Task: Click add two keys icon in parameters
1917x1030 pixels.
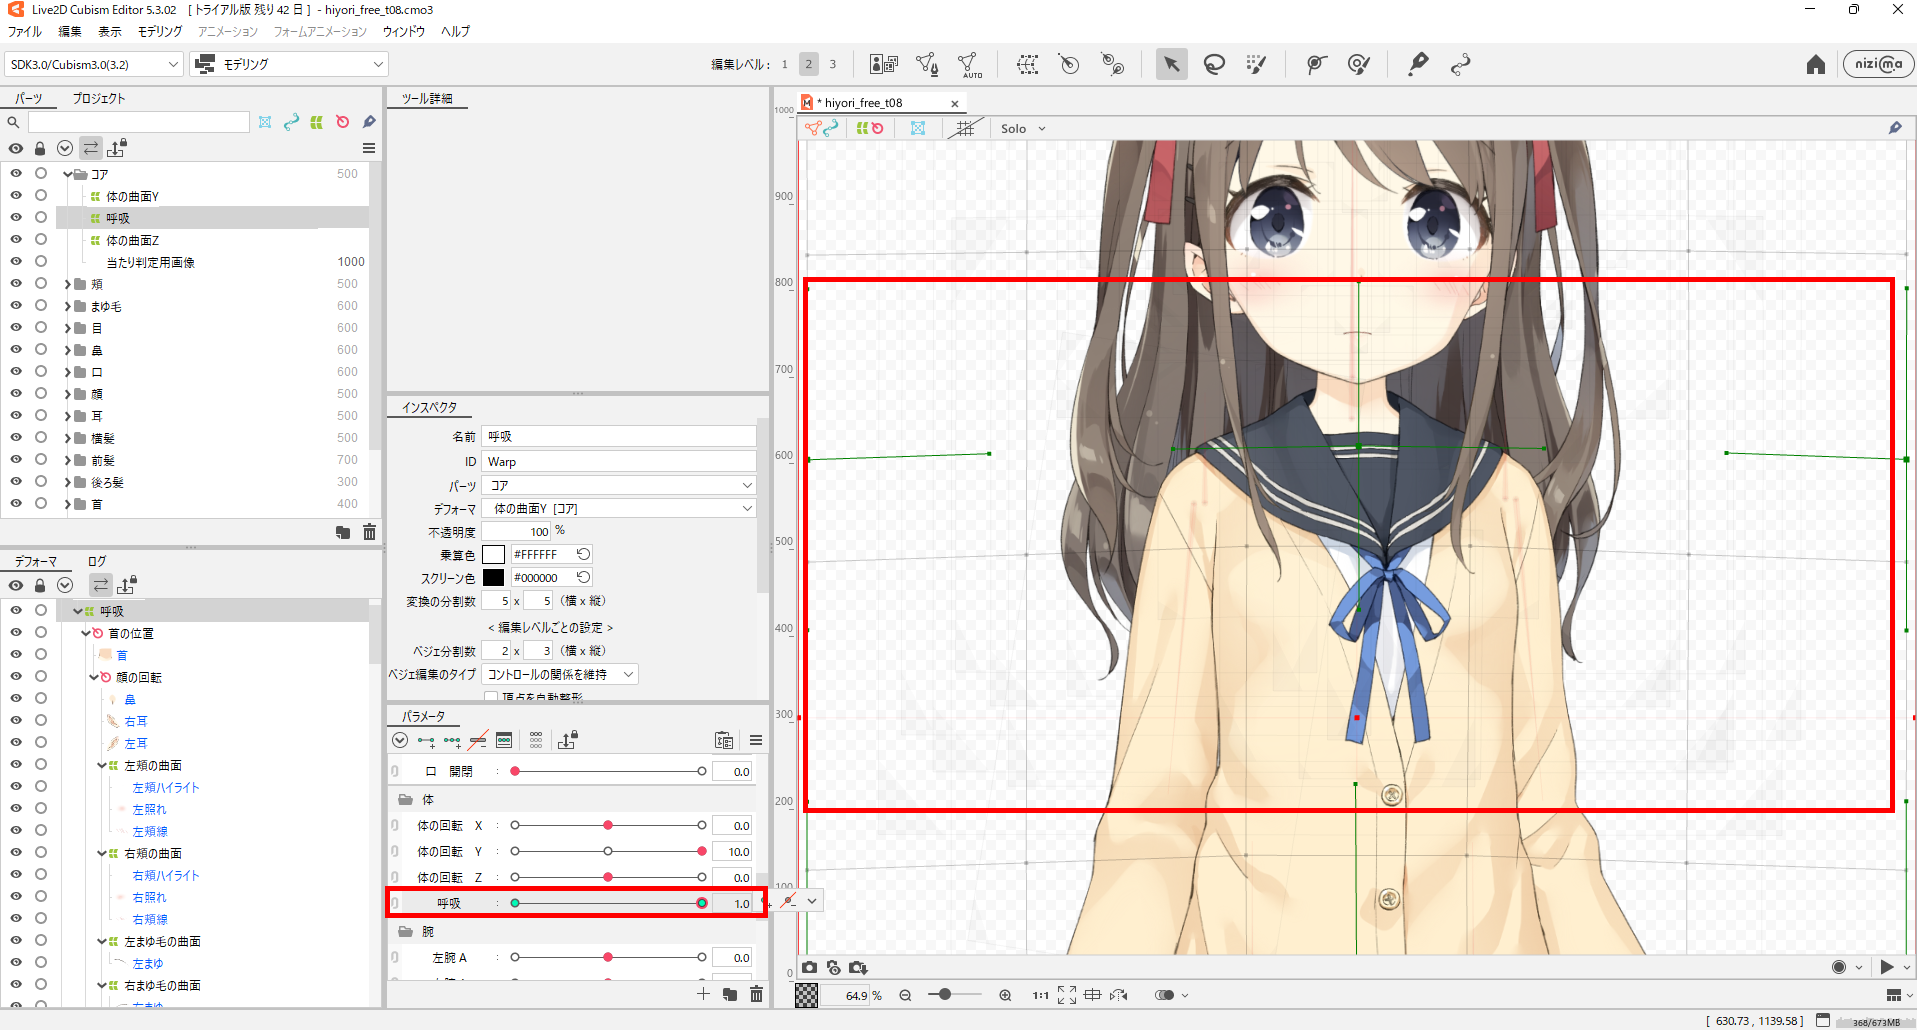Action: pyautogui.click(x=426, y=741)
